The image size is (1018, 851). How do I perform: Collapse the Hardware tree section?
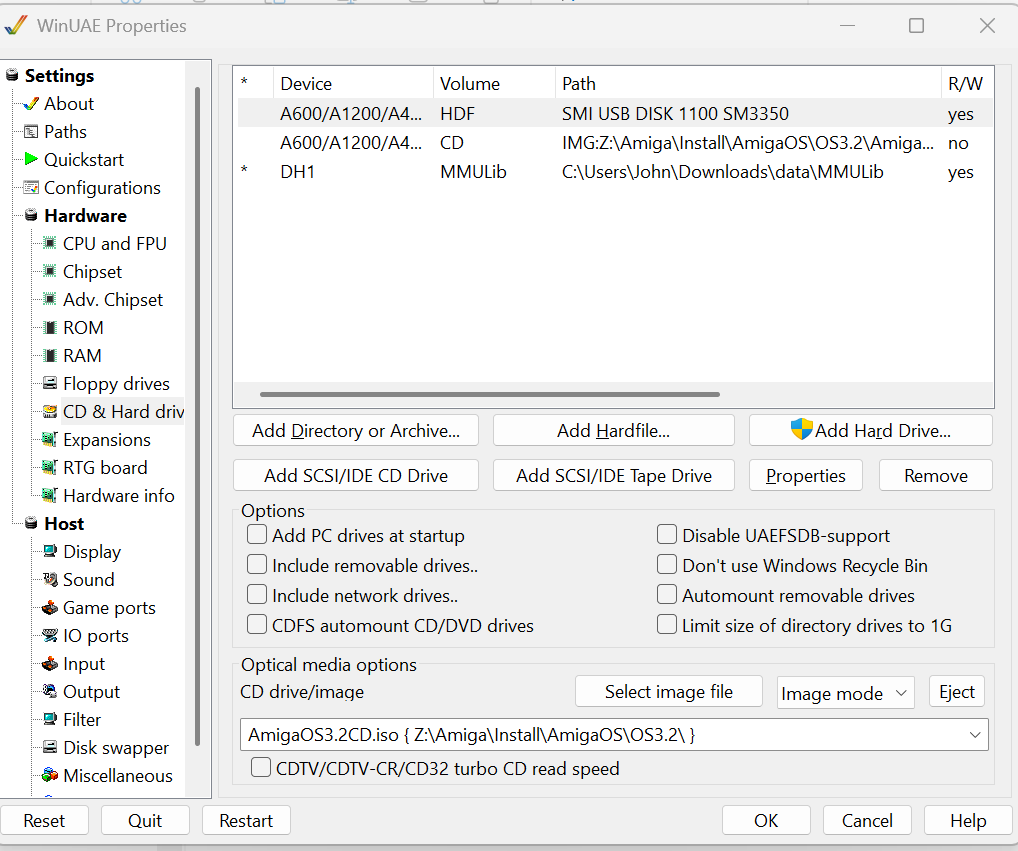tap(31, 215)
